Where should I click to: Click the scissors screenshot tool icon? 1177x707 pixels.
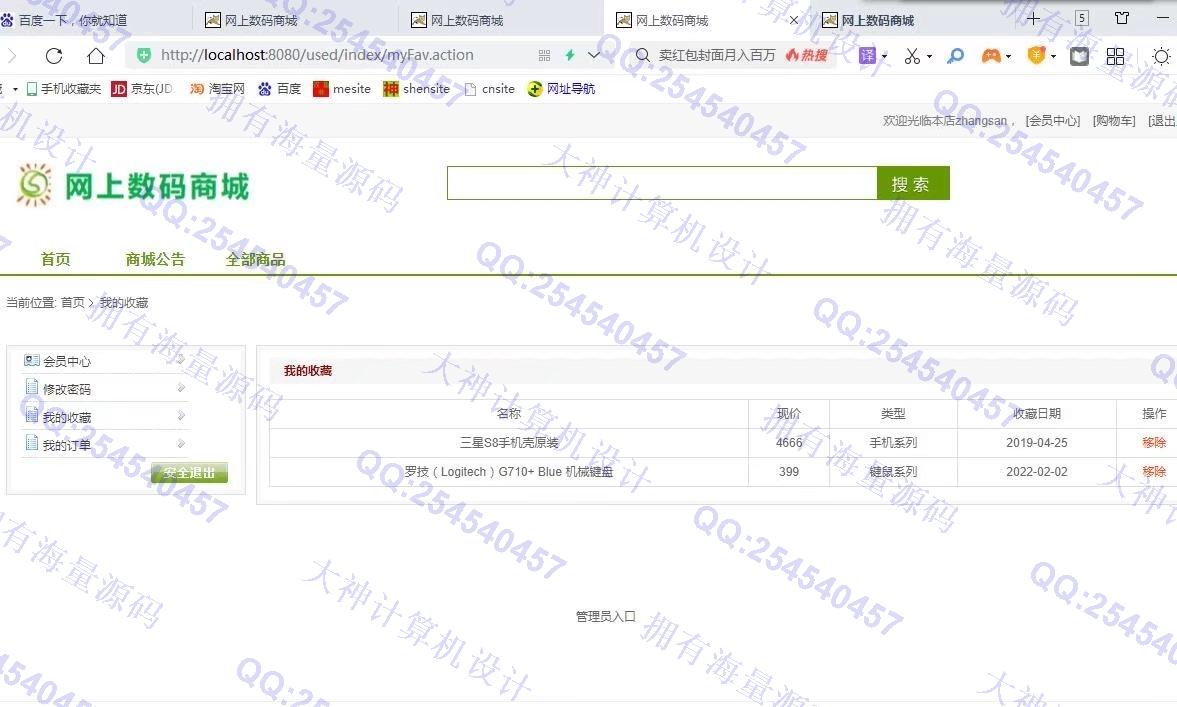coord(912,56)
